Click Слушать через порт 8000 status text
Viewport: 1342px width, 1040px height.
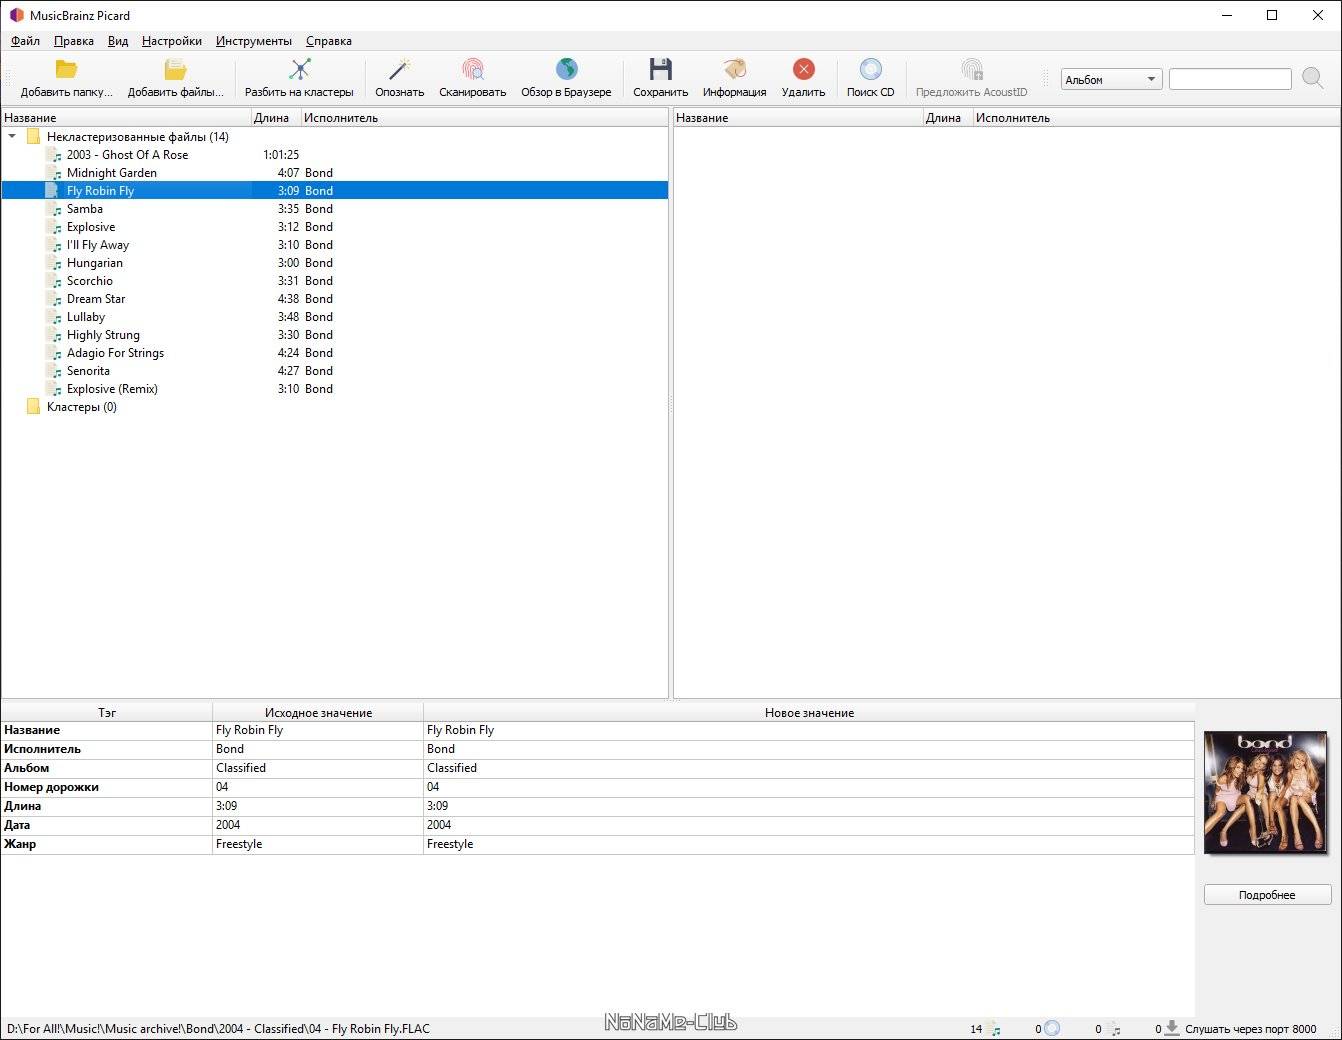pos(1251,1028)
